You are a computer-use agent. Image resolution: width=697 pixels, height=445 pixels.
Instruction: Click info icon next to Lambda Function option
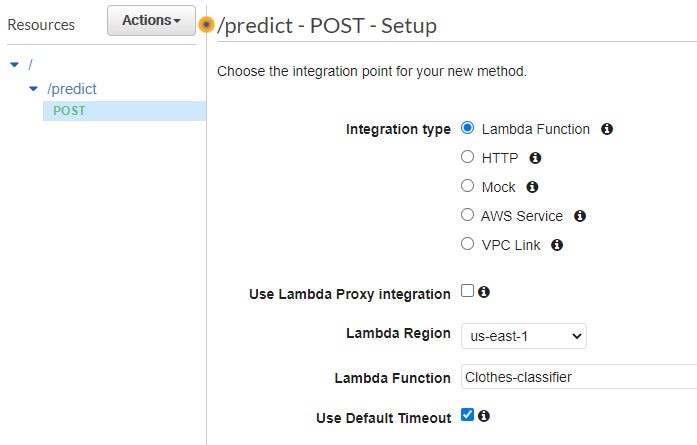click(607, 129)
